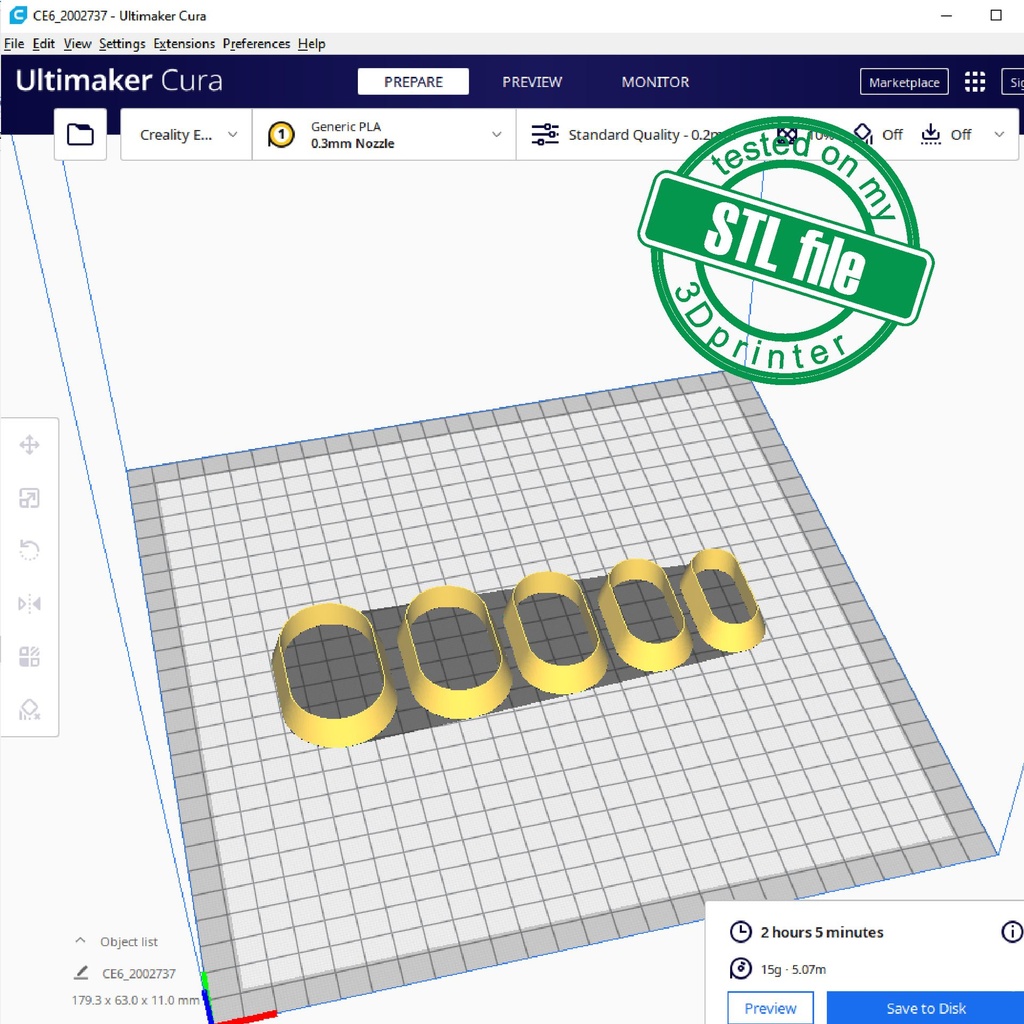
Task: Open file using the folder icon
Action: tap(80, 135)
